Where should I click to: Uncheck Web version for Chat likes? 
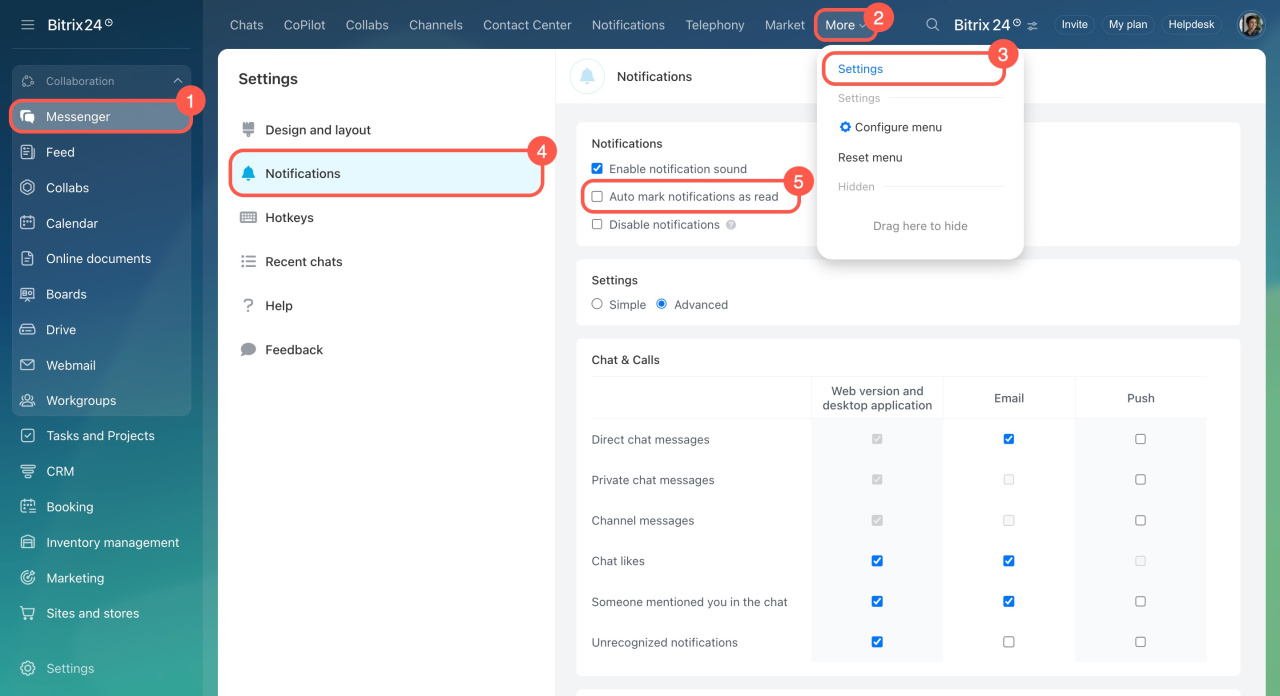(877, 561)
